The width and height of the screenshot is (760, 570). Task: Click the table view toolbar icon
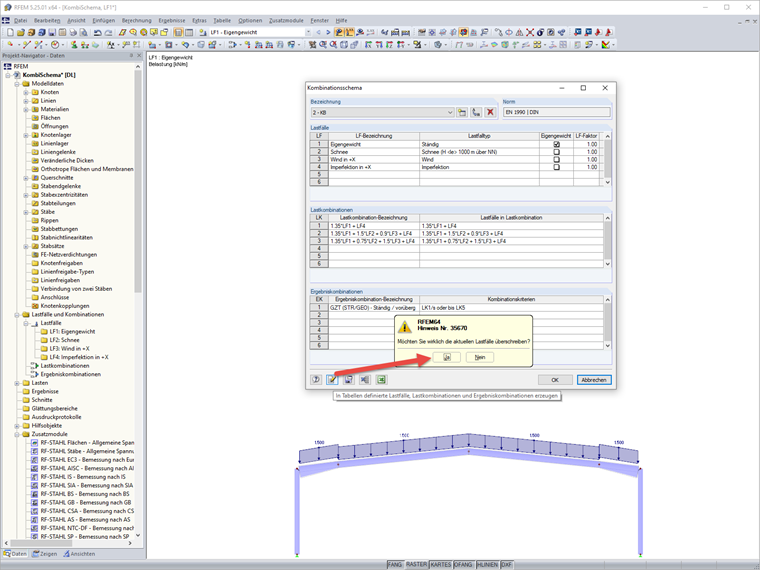(189, 32)
